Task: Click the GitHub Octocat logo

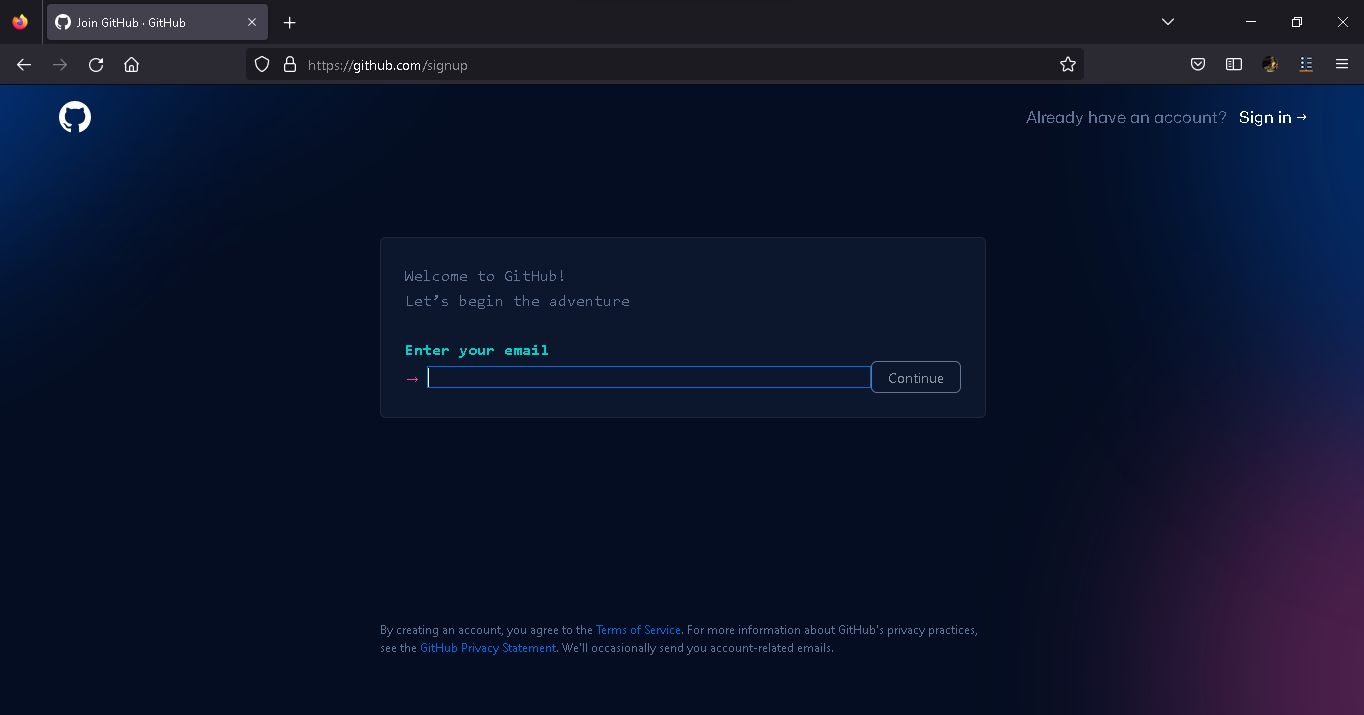Action: pyautogui.click(x=74, y=116)
